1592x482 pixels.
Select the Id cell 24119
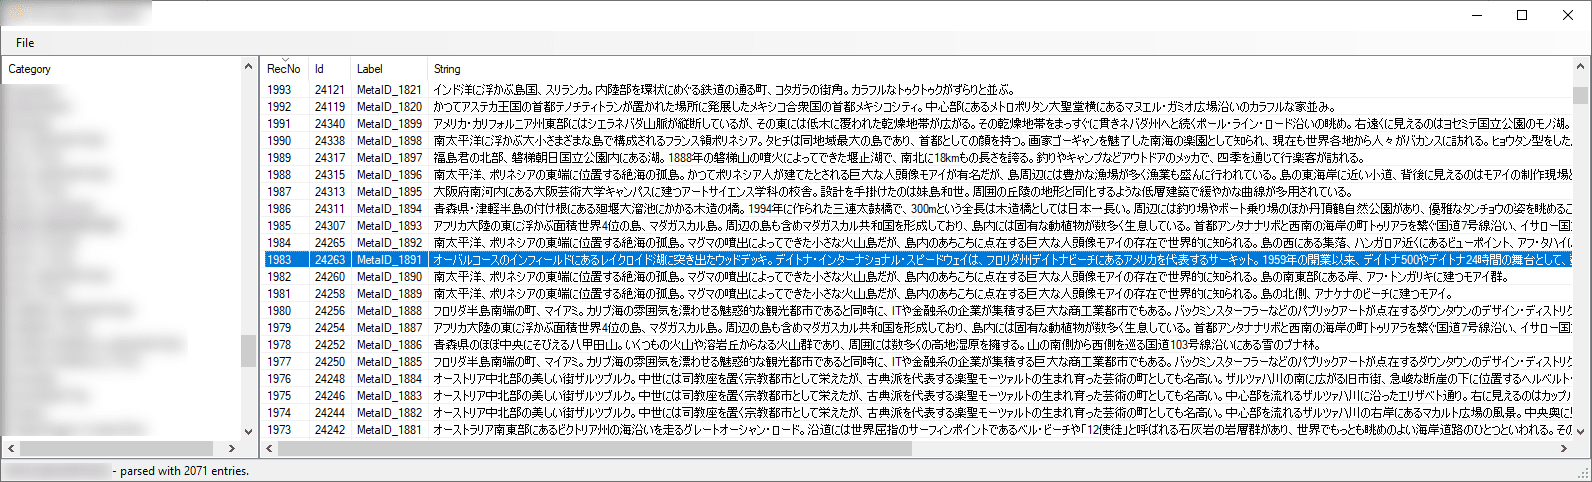coord(330,106)
